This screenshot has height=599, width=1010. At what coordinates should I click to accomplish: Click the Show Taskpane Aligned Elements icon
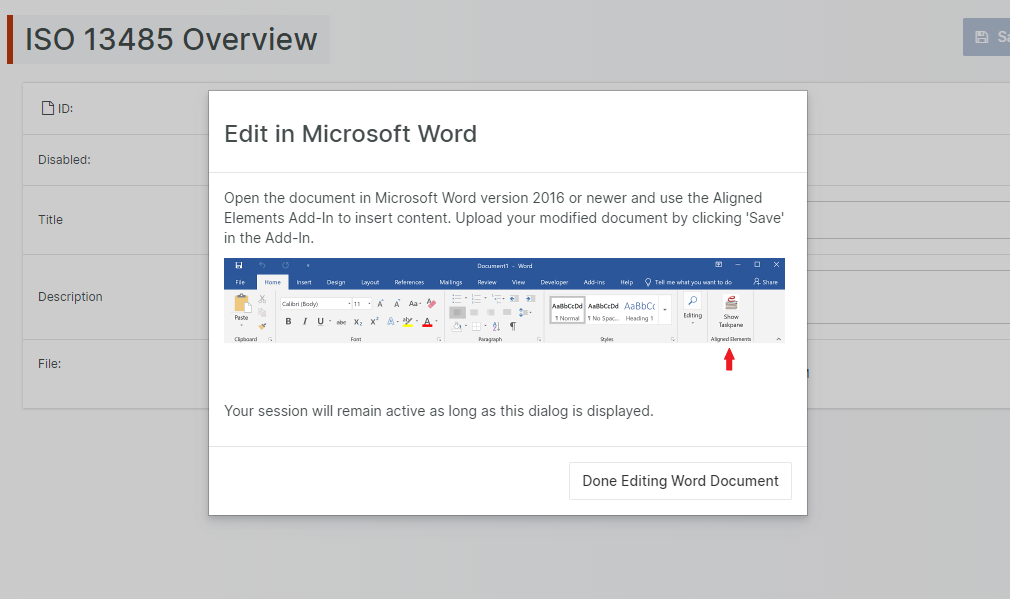[x=730, y=304]
